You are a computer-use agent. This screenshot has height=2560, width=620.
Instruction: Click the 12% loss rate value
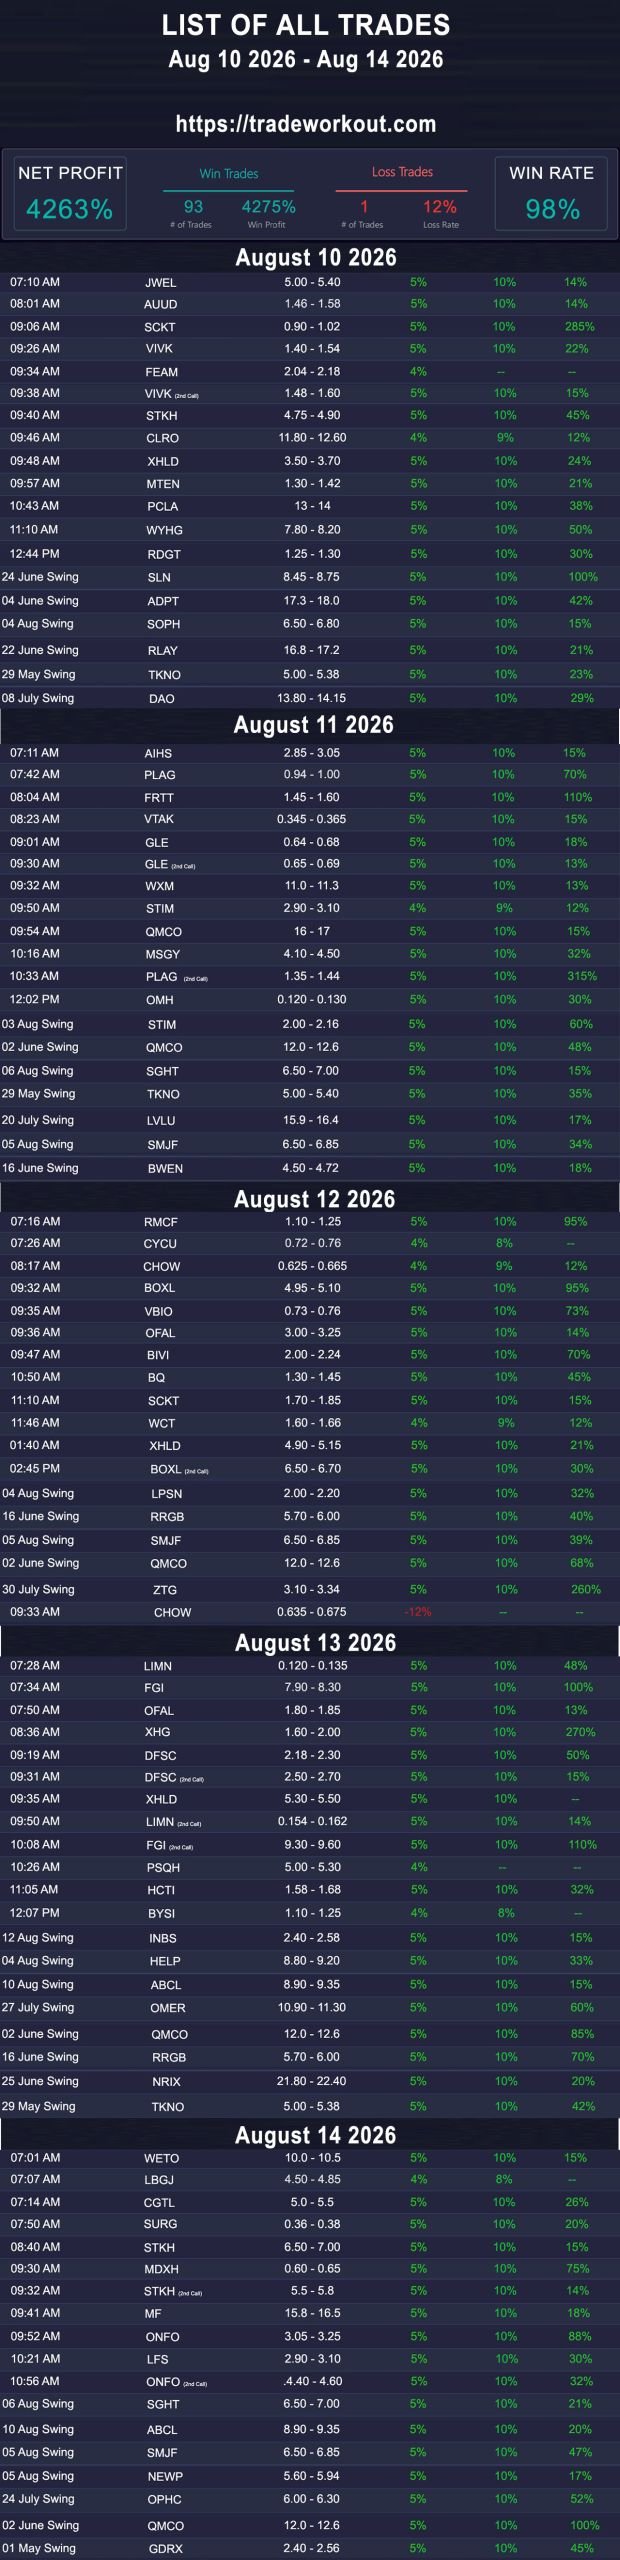click(x=440, y=207)
